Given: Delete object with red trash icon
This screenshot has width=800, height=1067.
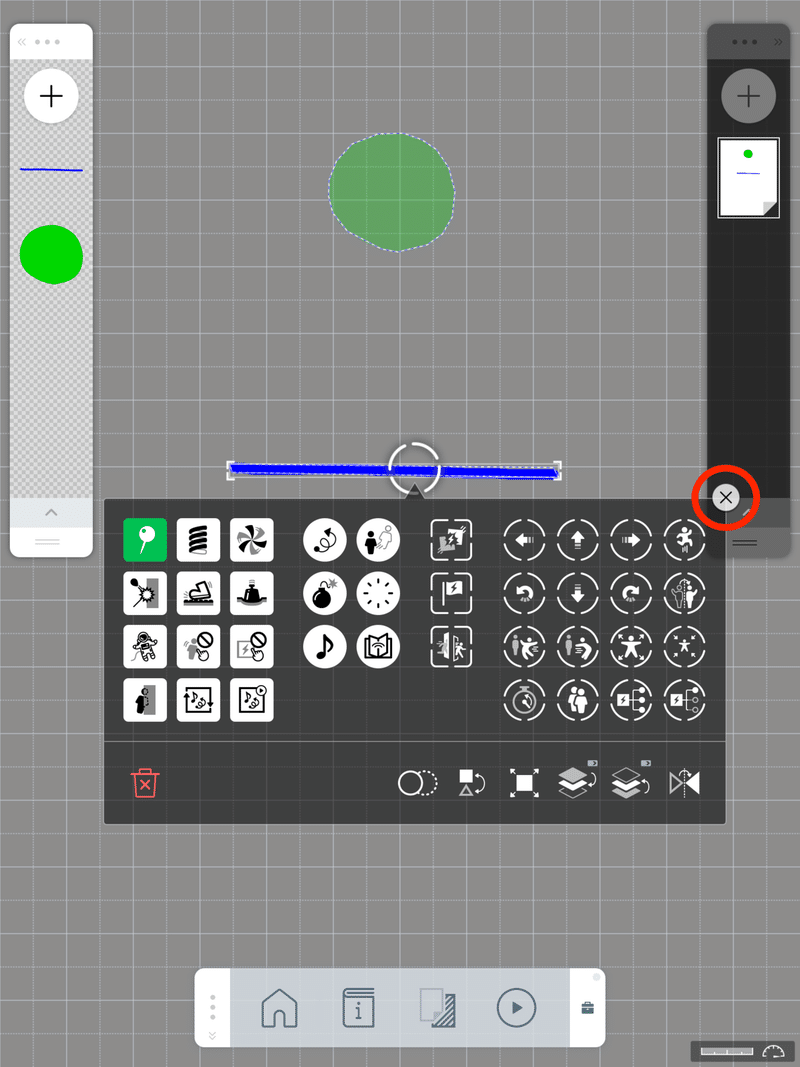Looking at the screenshot, I should (145, 783).
